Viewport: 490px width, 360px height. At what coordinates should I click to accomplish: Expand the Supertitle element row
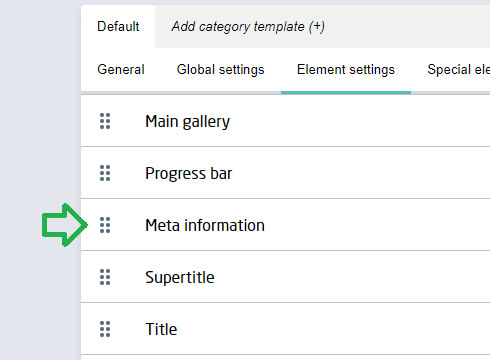click(x=285, y=277)
